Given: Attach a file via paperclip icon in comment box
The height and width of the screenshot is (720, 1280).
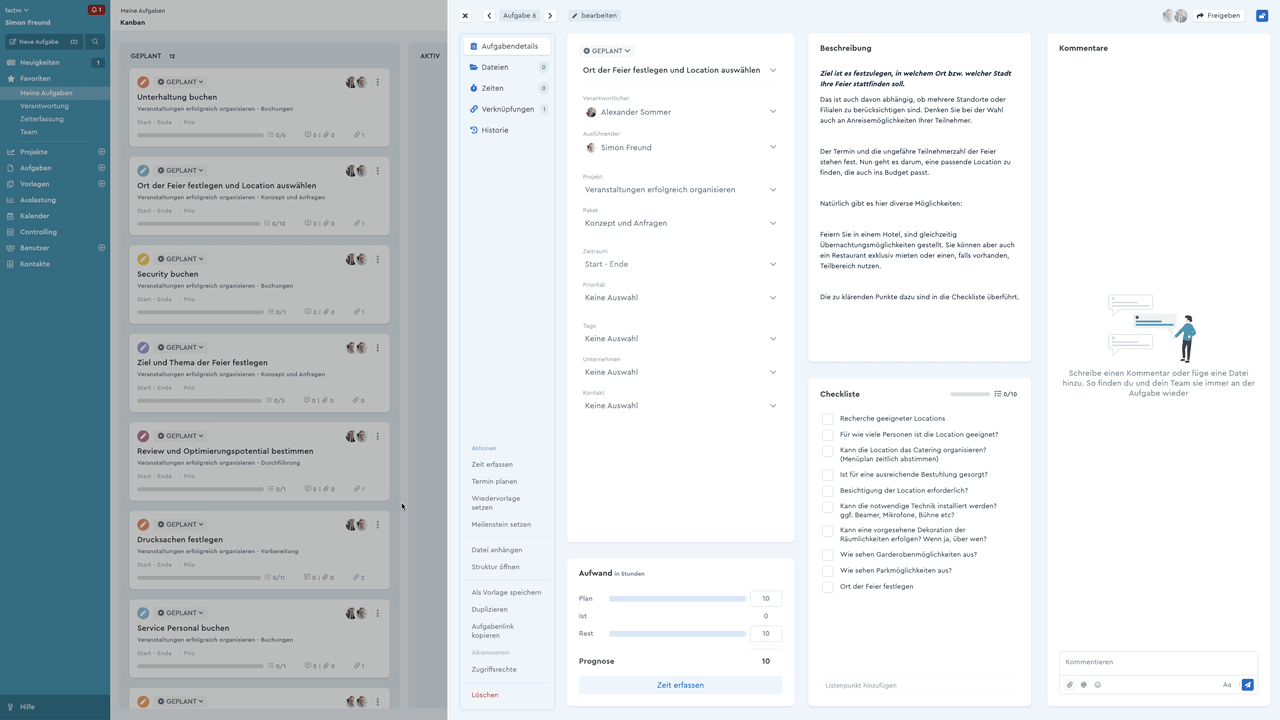Looking at the screenshot, I should 1069,685.
